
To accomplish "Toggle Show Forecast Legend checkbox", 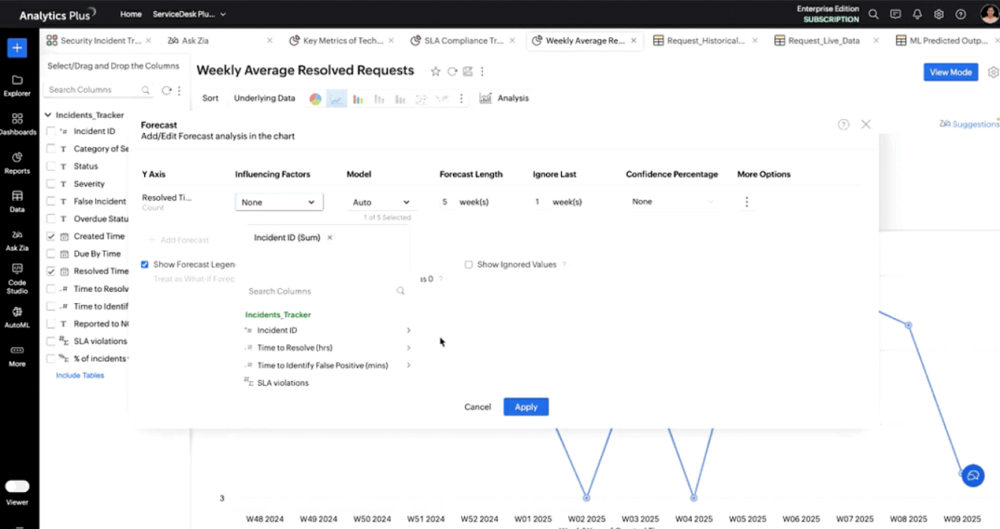I will tap(145, 264).
